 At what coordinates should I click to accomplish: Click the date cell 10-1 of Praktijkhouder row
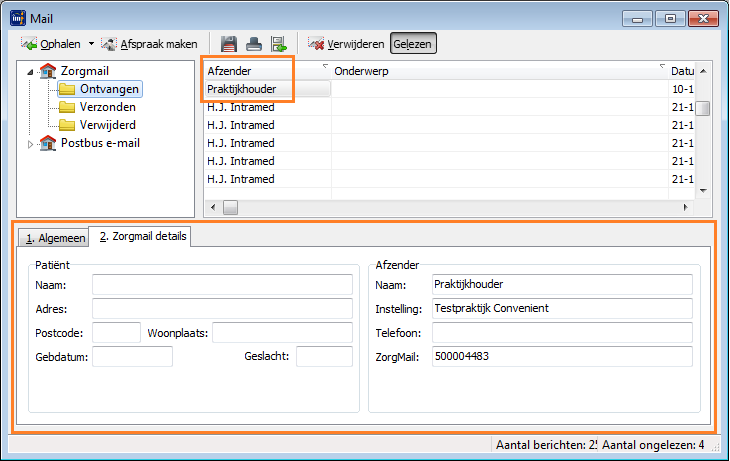pyautogui.click(x=682, y=89)
